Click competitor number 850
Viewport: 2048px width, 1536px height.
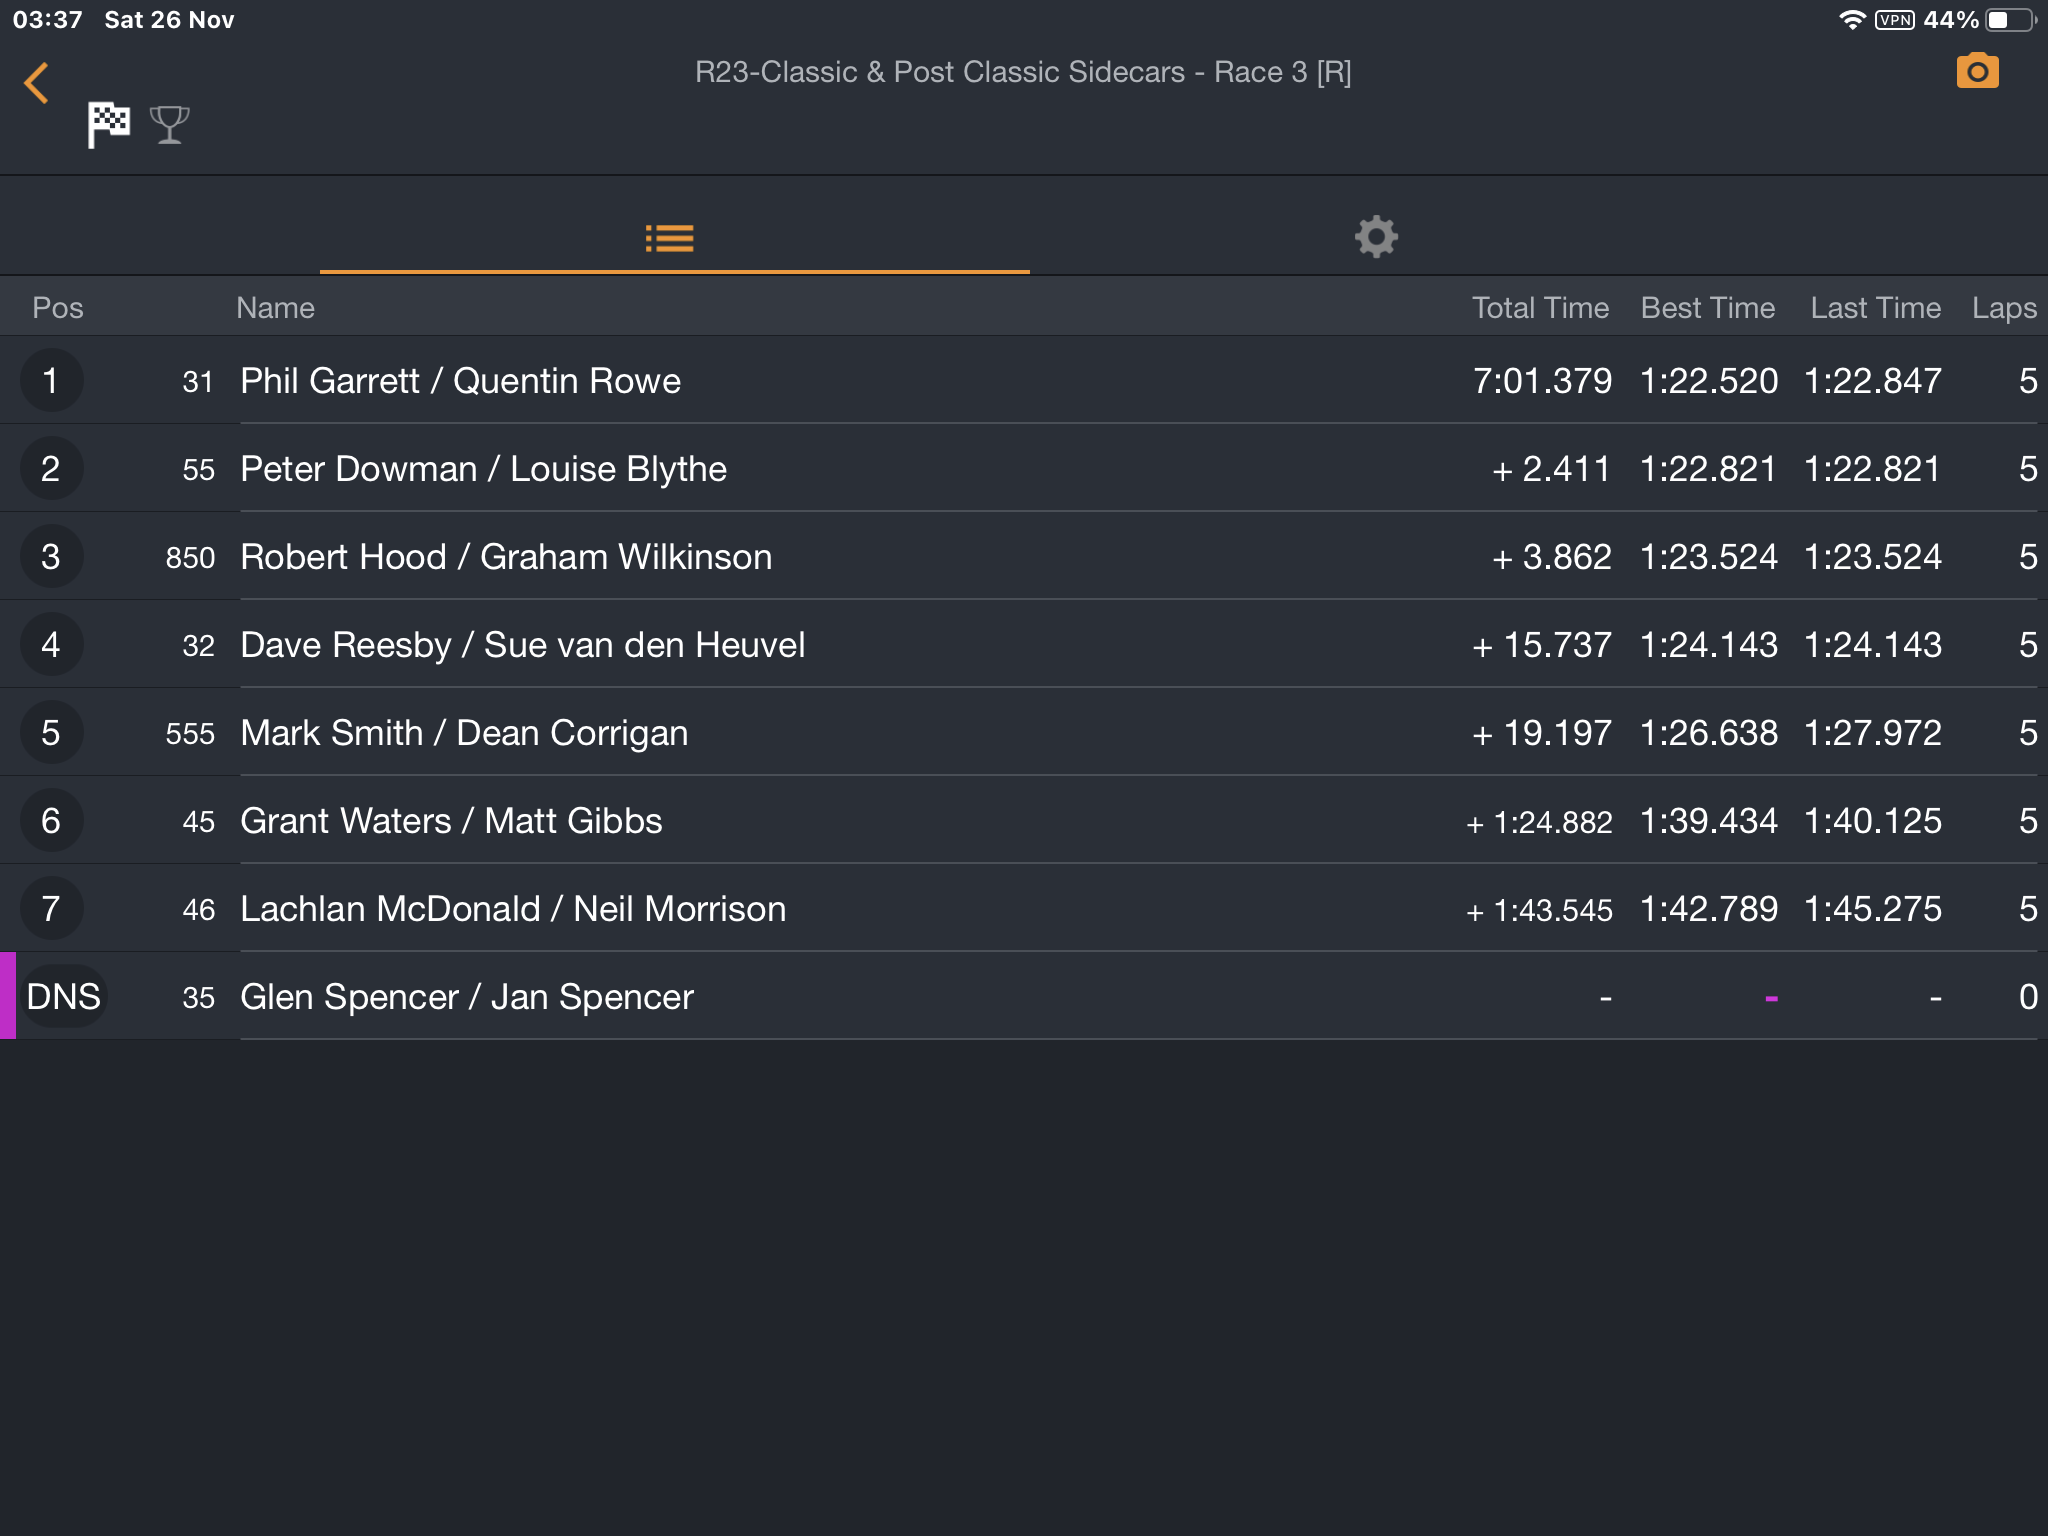point(190,557)
